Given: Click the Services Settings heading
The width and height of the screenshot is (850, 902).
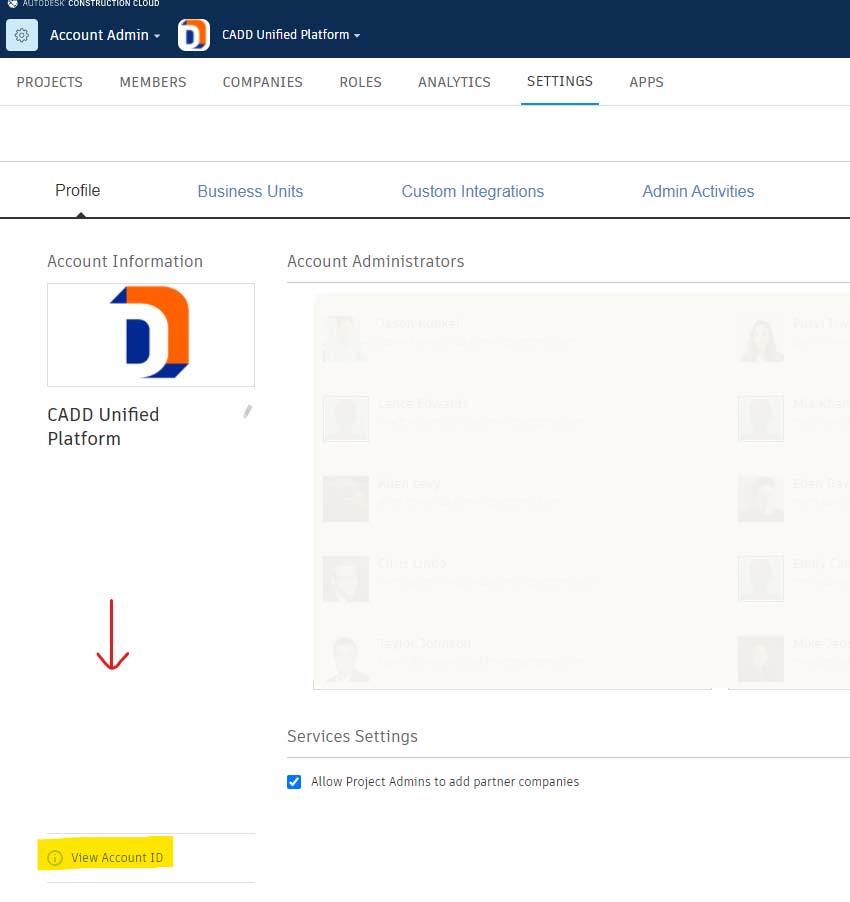Looking at the screenshot, I should [x=353, y=736].
